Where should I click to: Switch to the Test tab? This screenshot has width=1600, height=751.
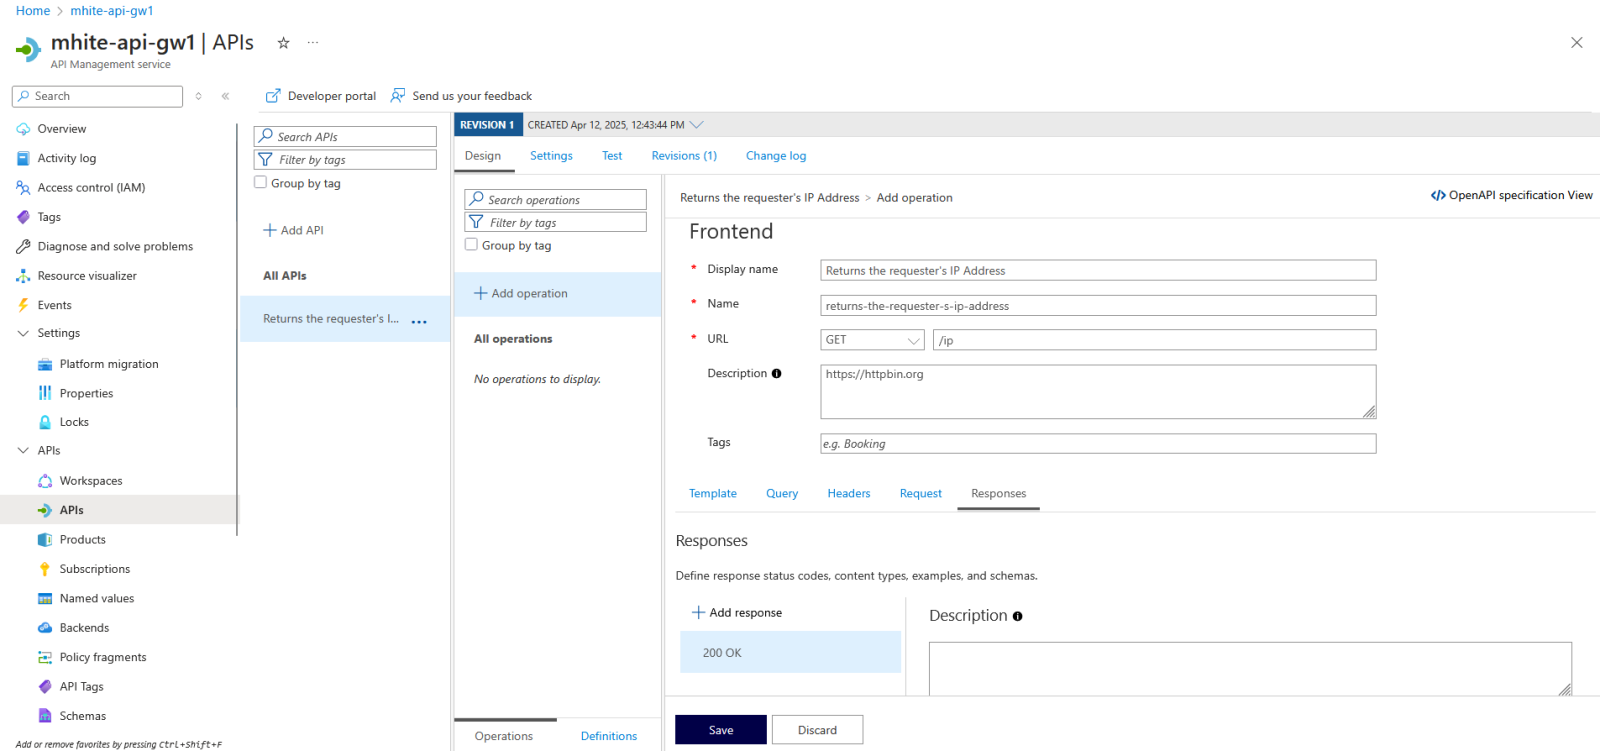point(612,156)
